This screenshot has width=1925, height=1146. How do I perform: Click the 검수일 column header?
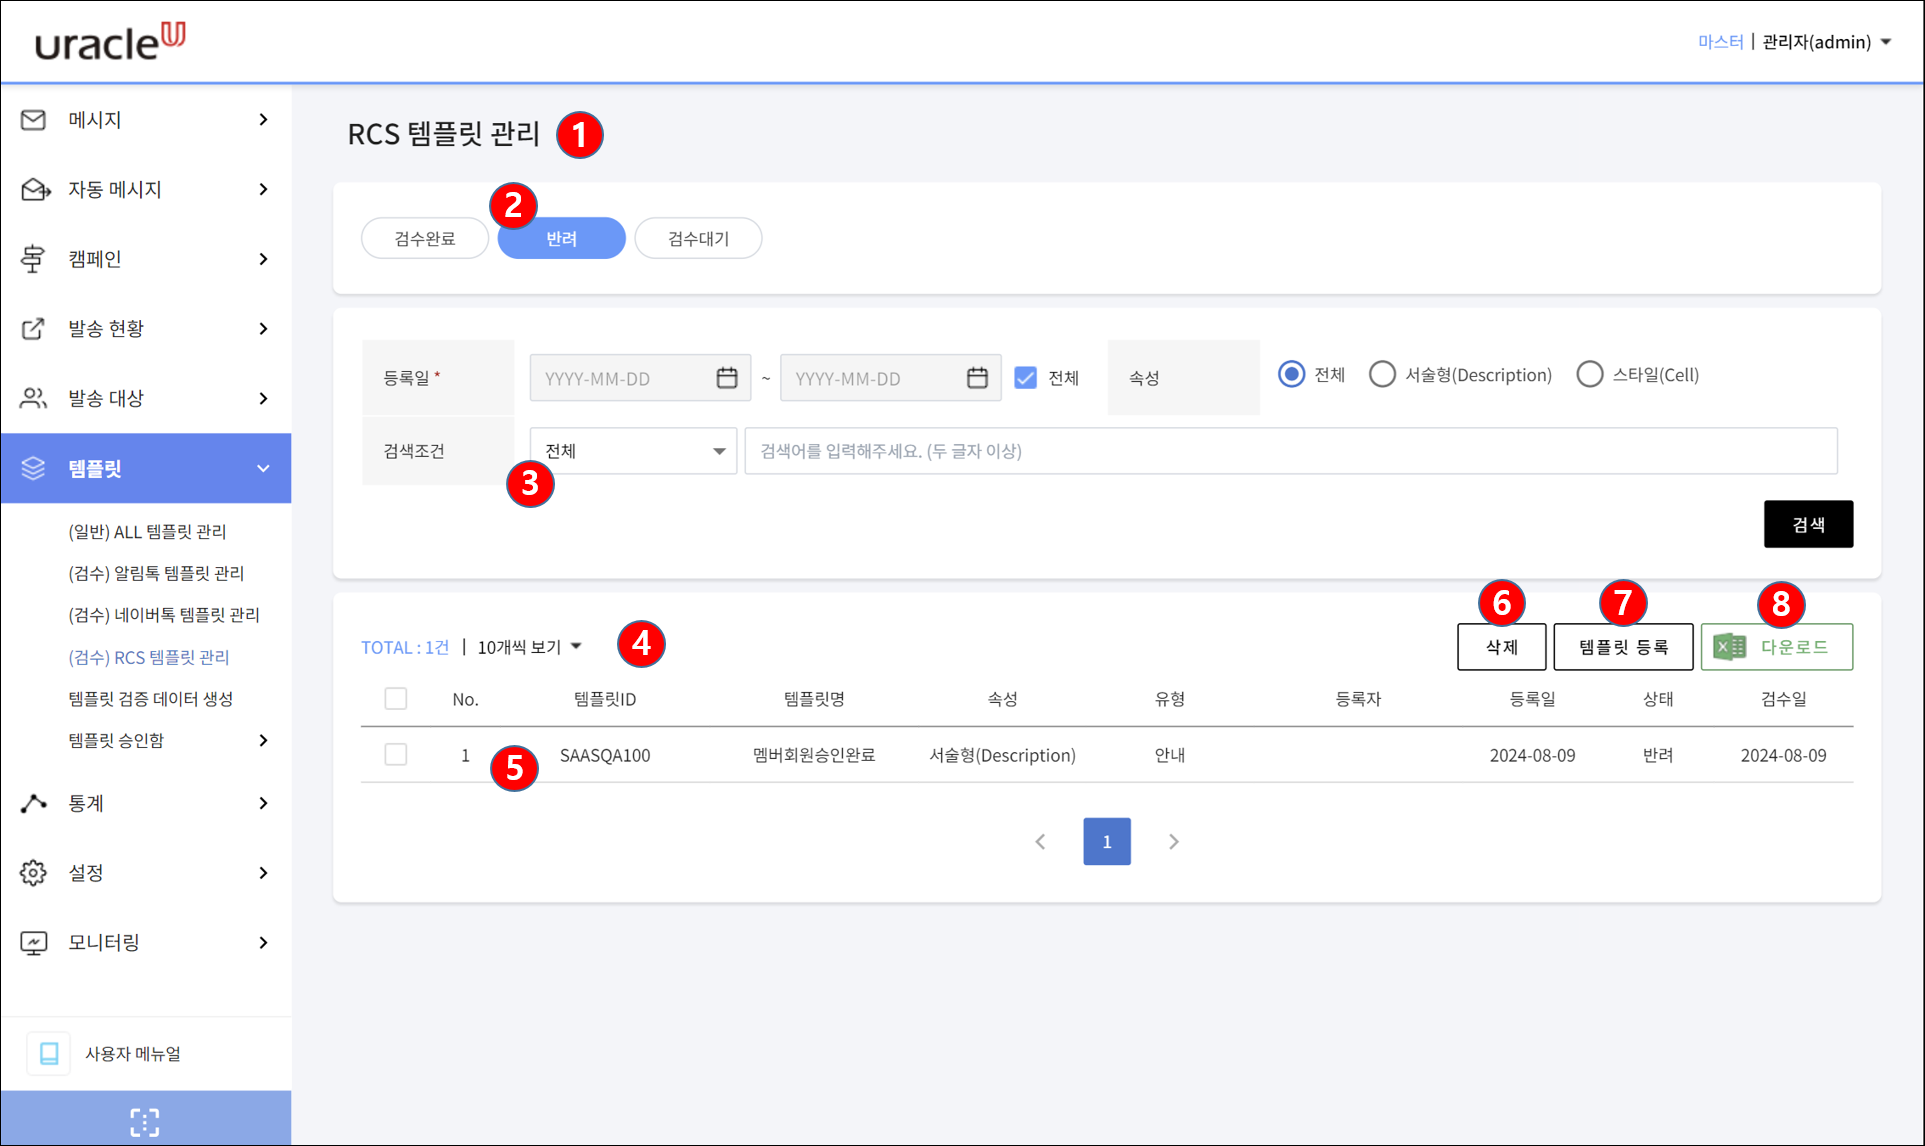tap(1784, 699)
